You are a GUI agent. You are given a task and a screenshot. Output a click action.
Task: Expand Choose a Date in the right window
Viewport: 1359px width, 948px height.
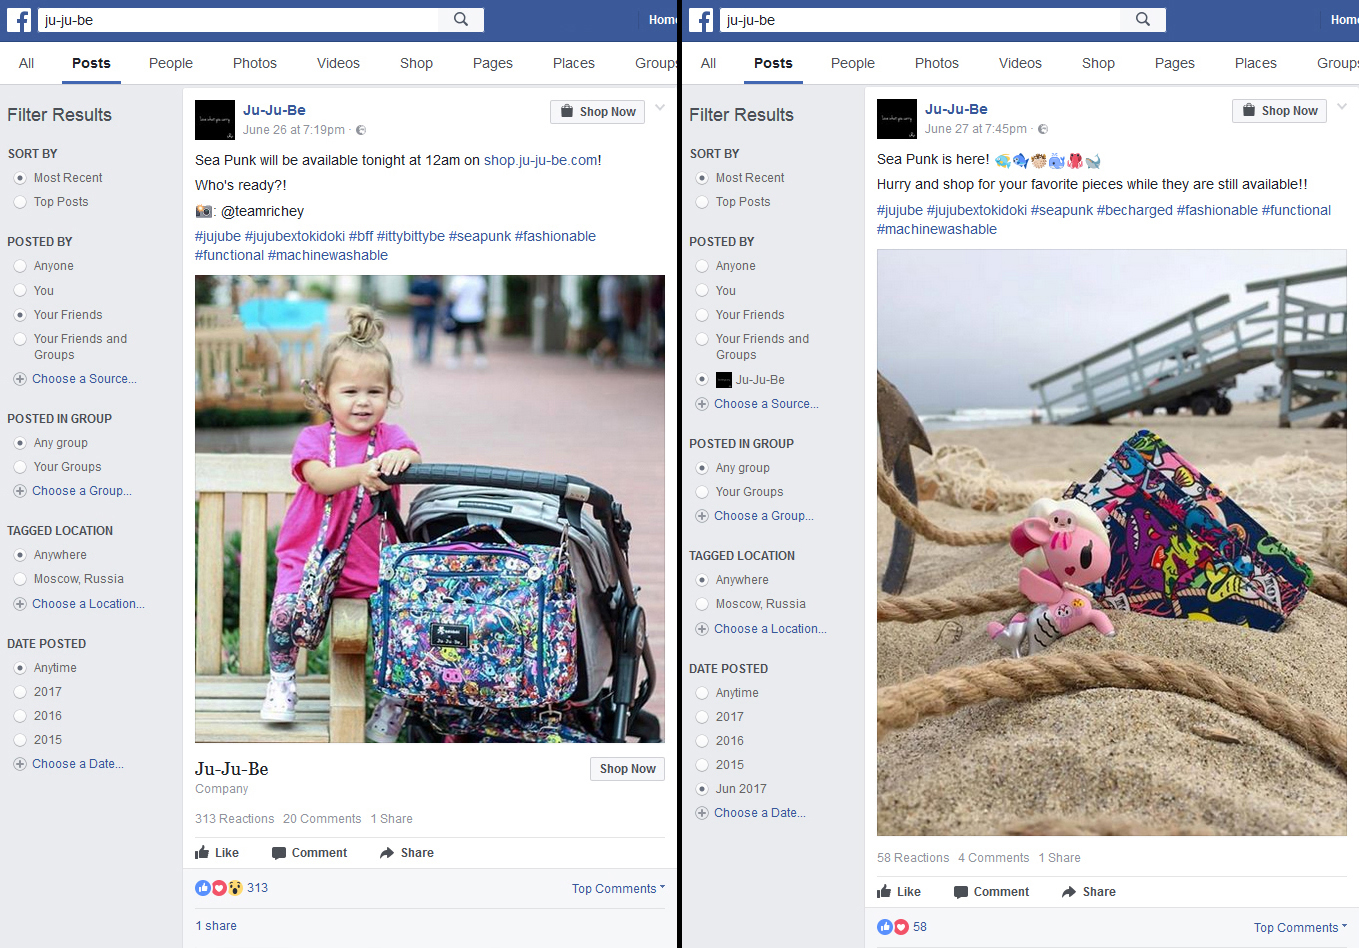tap(751, 813)
